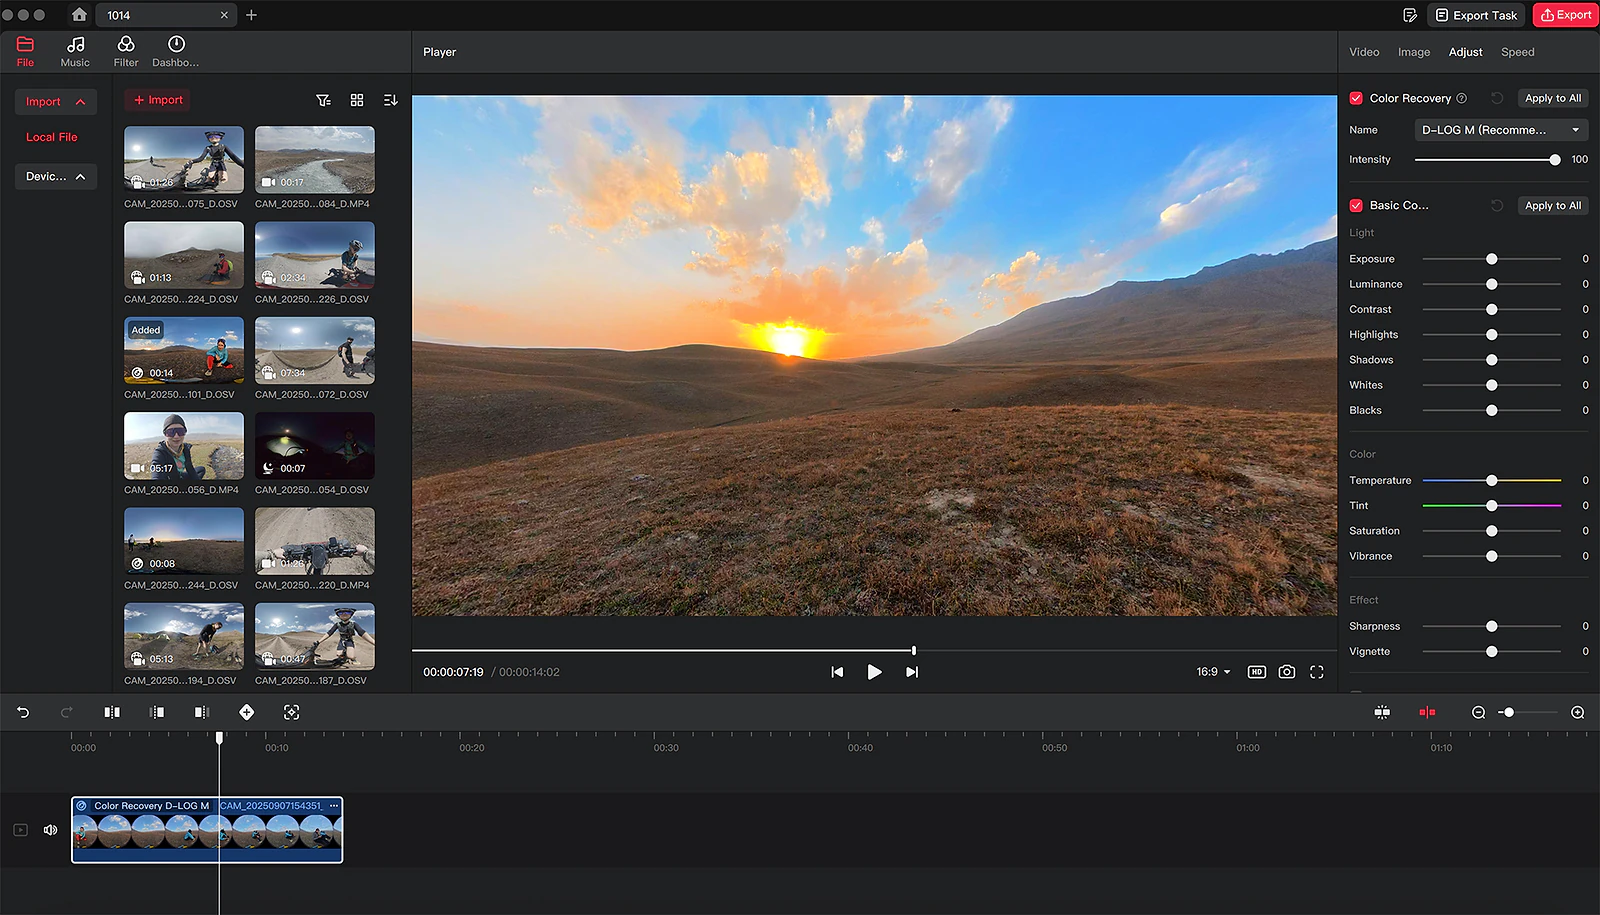Open the Export Task list

pyautogui.click(x=1476, y=15)
